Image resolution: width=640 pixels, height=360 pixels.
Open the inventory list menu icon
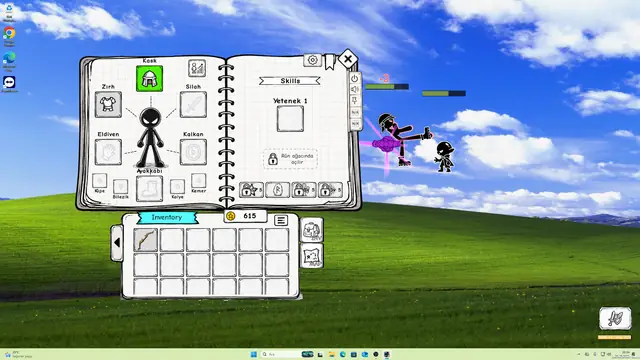[280, 220]
